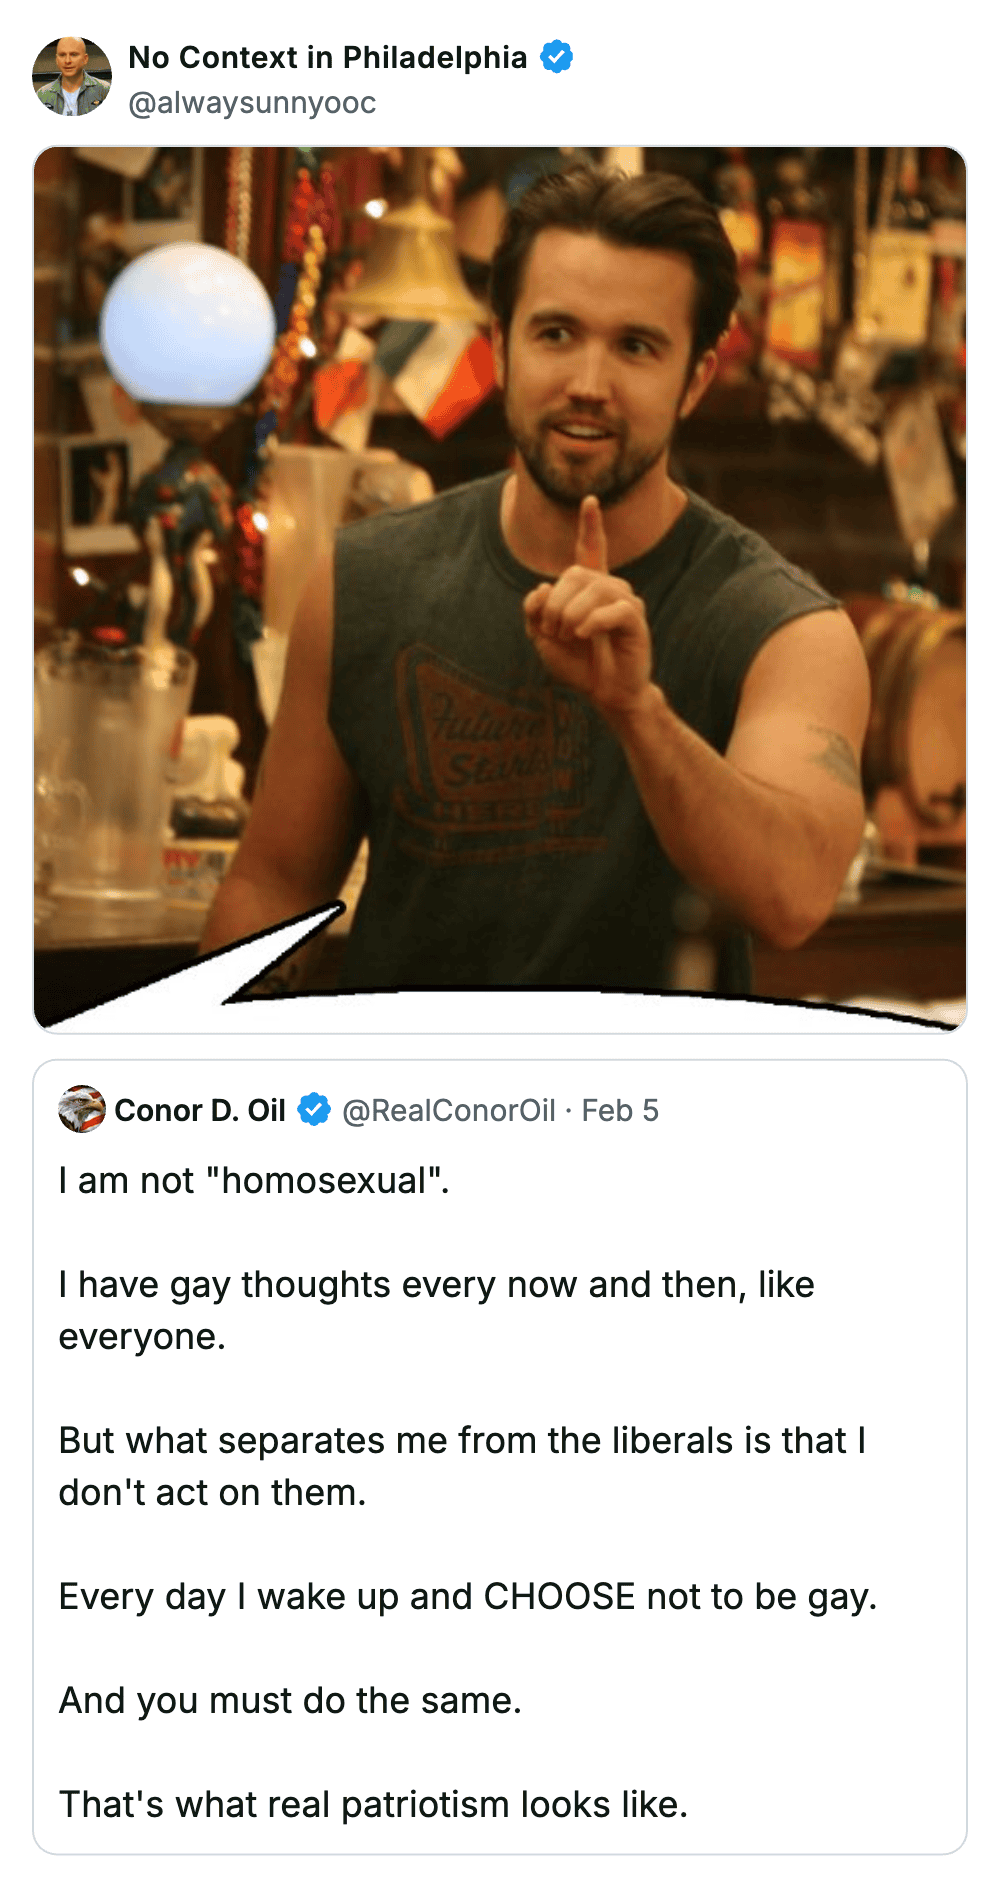Open the "Conor D. Oil" name
The image size is (1000, 1888).
point(200,1110)
